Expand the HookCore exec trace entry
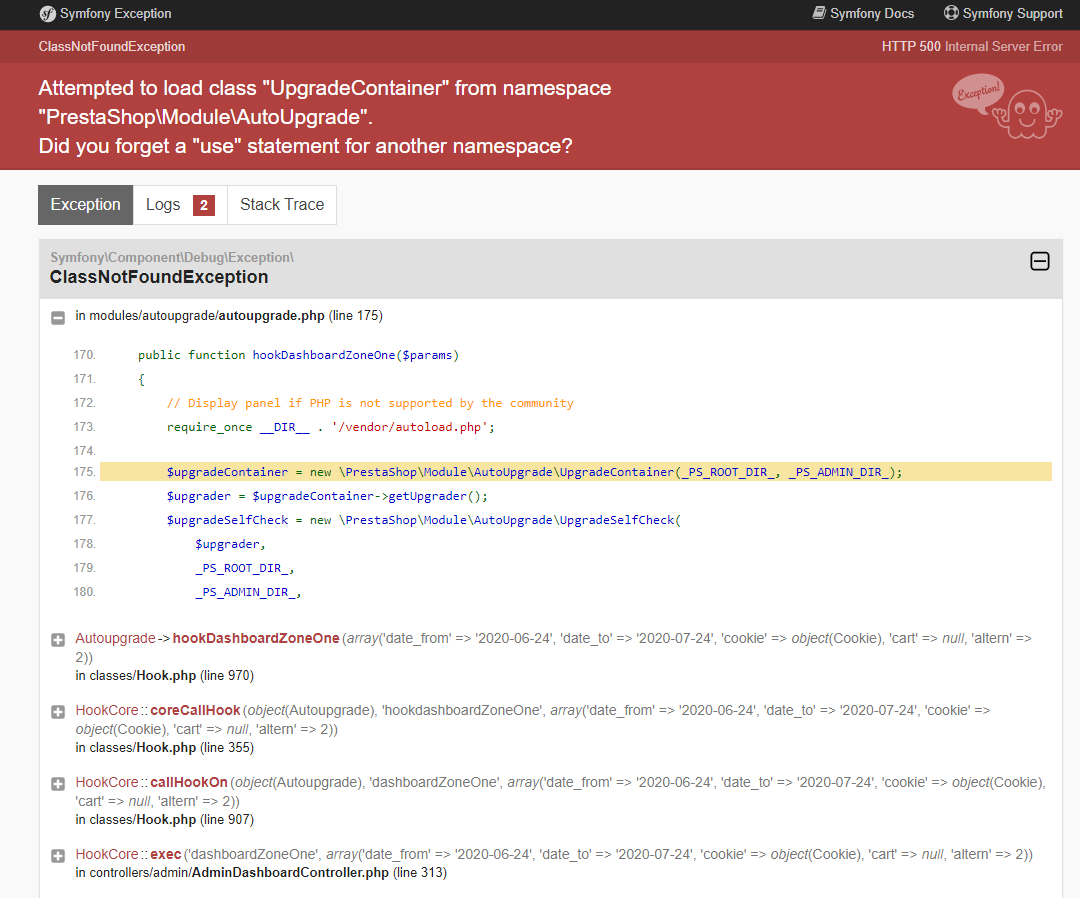Screen dimensions: 1080x898 (58, 856)
